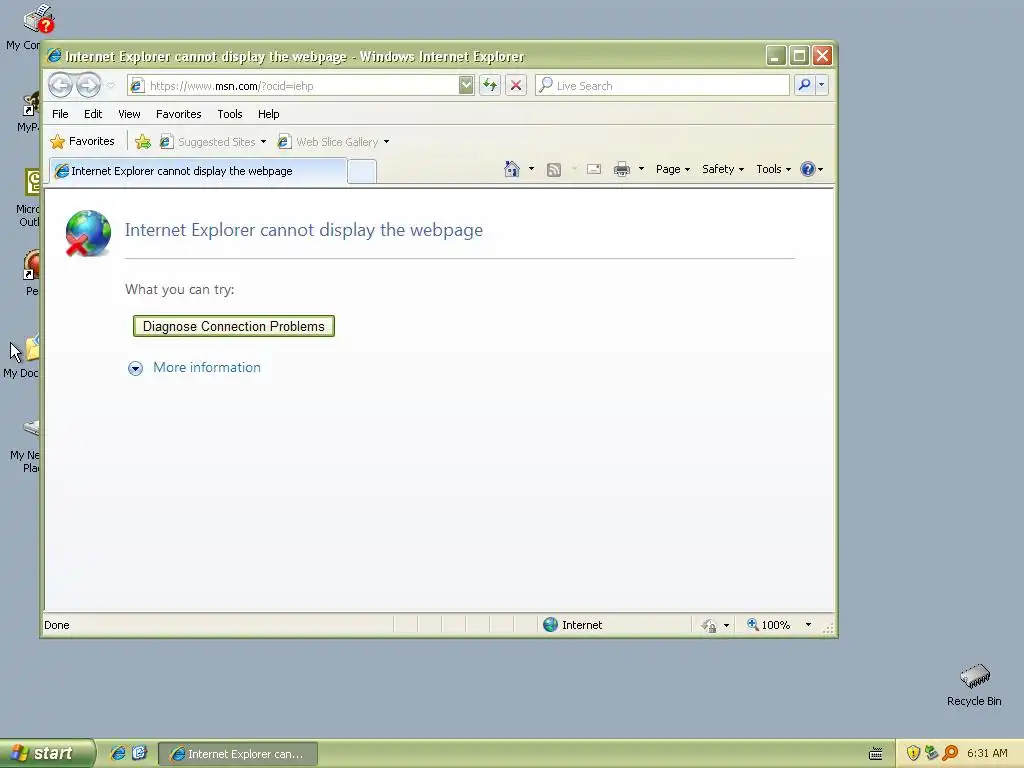This screenshot has width=1024, height=768.
Task: Open a new blank tab
Action: (362, 172)
